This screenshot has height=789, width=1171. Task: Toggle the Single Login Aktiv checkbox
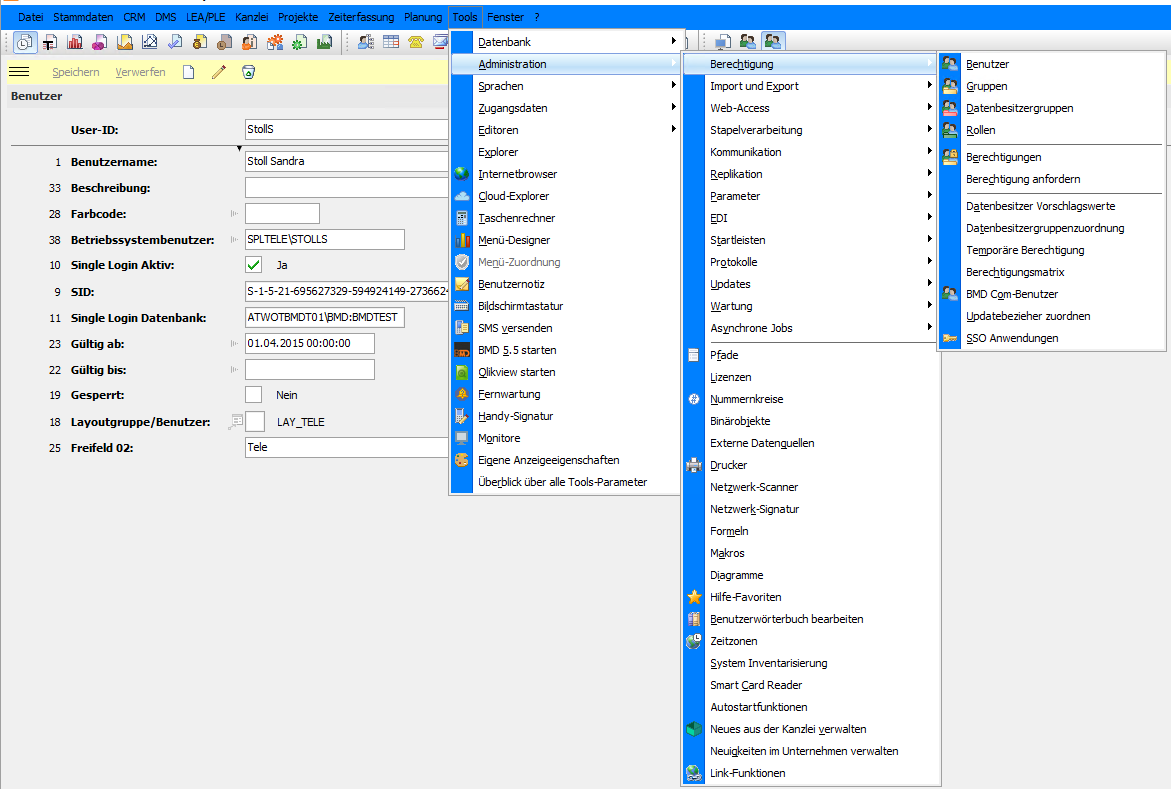click(x=254, y=265)
